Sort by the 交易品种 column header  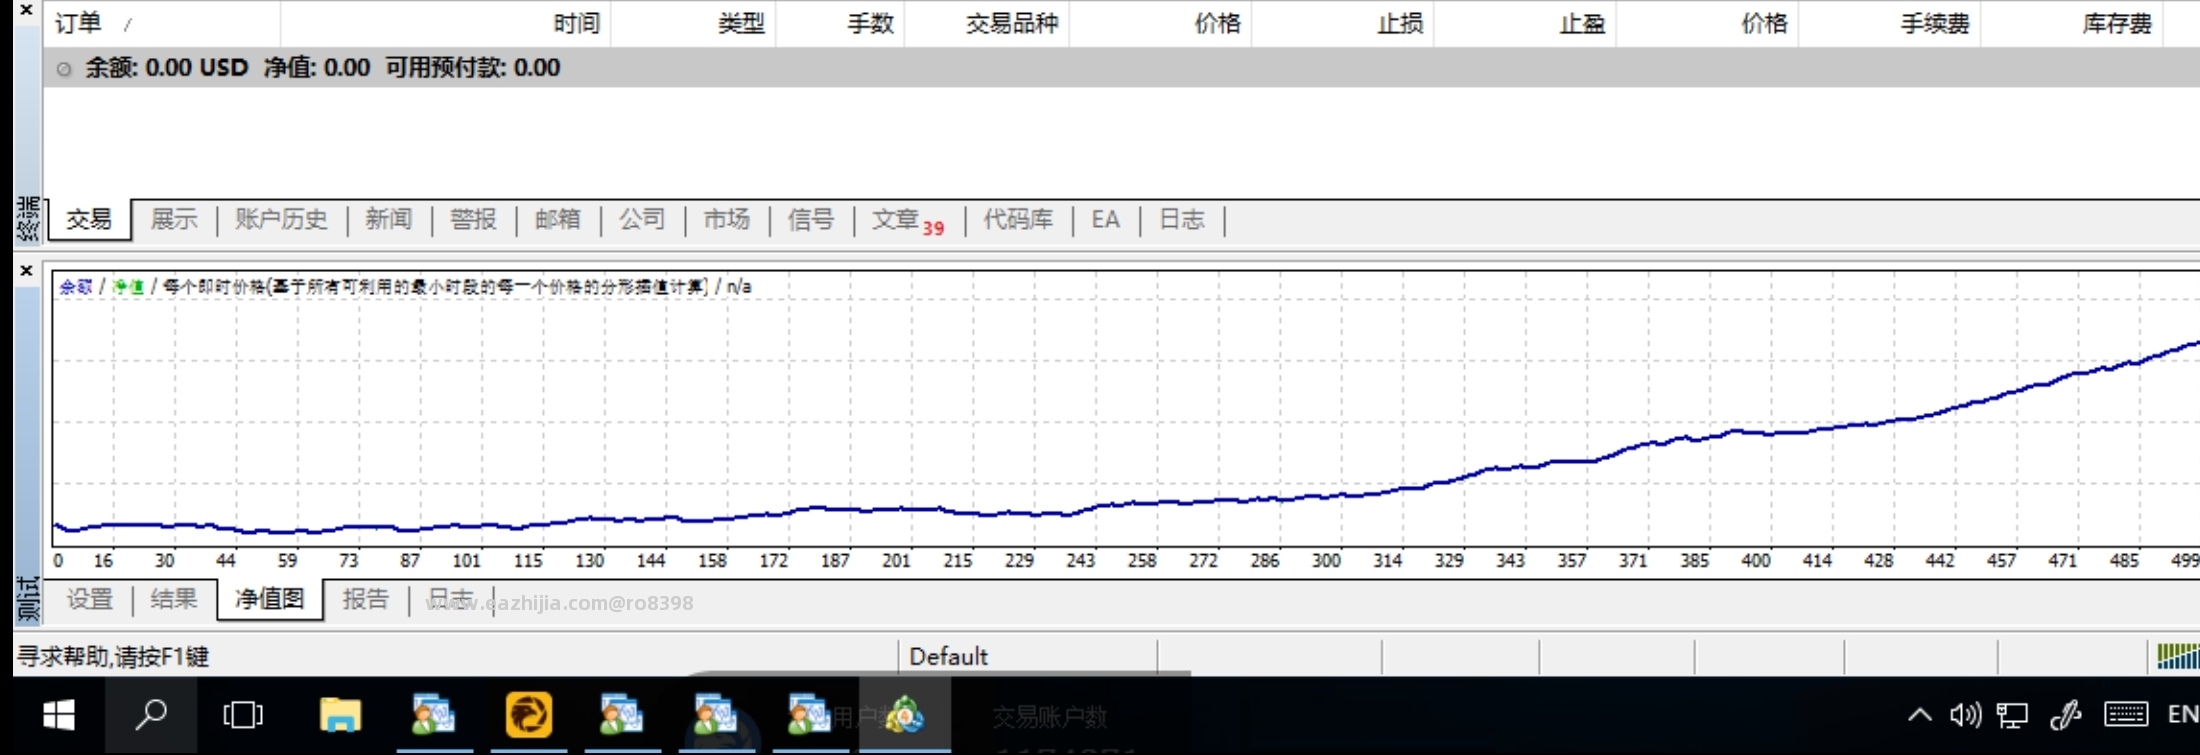click(987, 24)
